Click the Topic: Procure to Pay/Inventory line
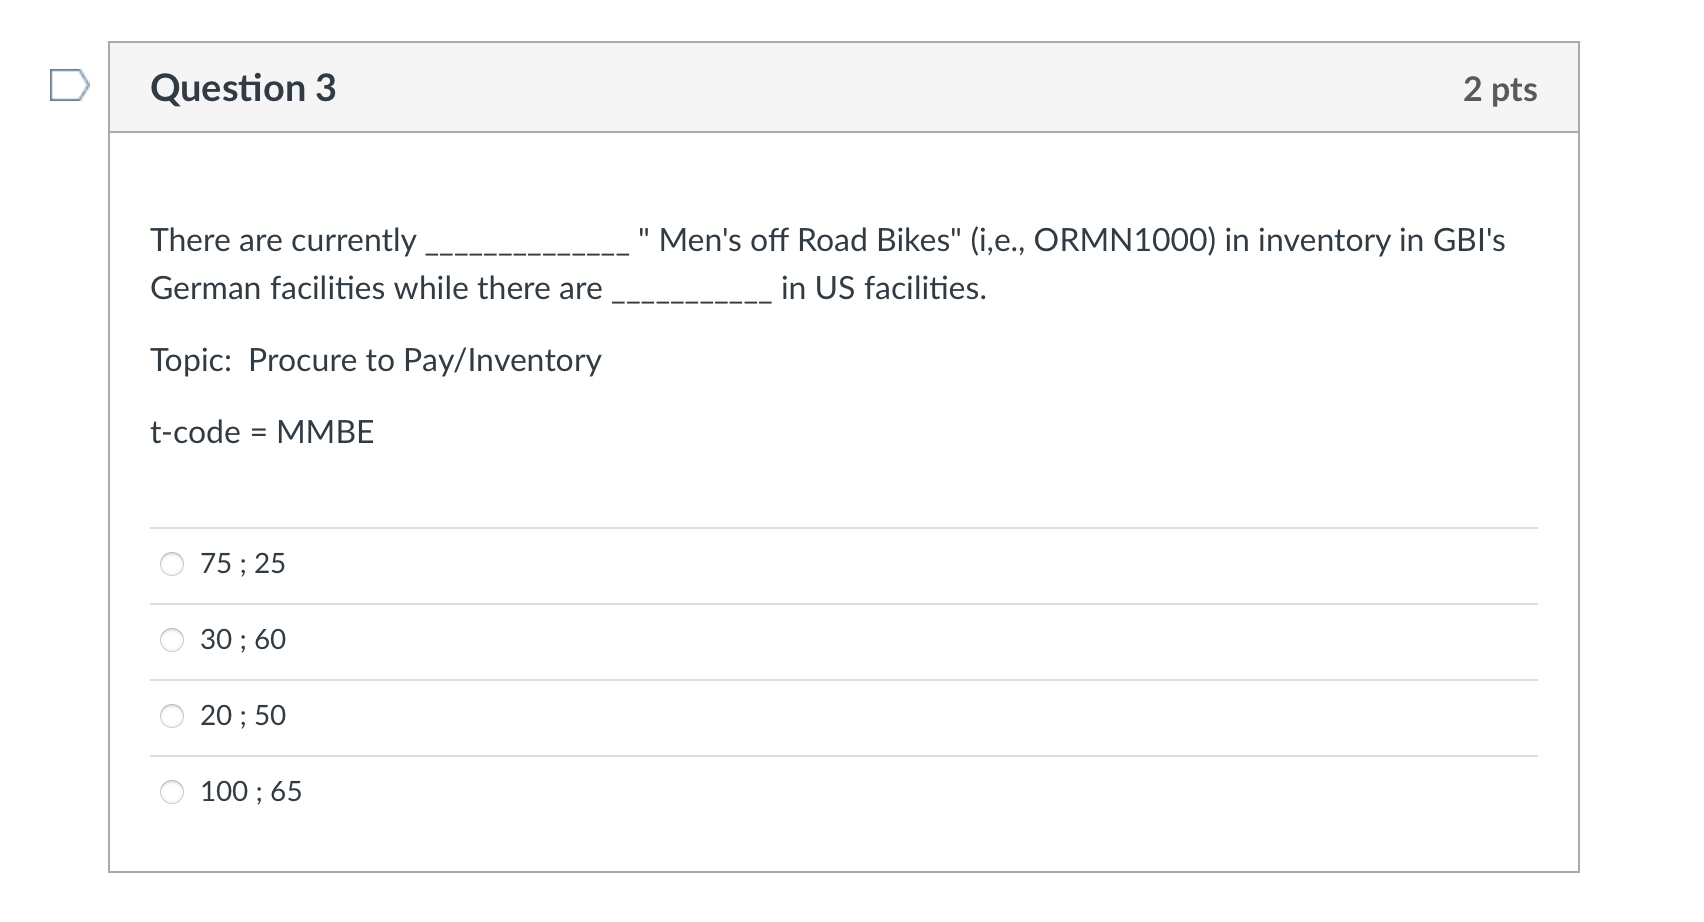The image size is (1704, 922). coord(375,360)
